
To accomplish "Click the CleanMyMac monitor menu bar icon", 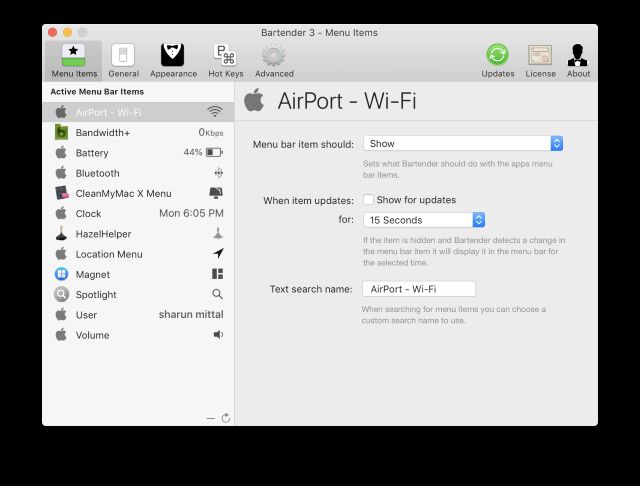I will pos(216,193).
